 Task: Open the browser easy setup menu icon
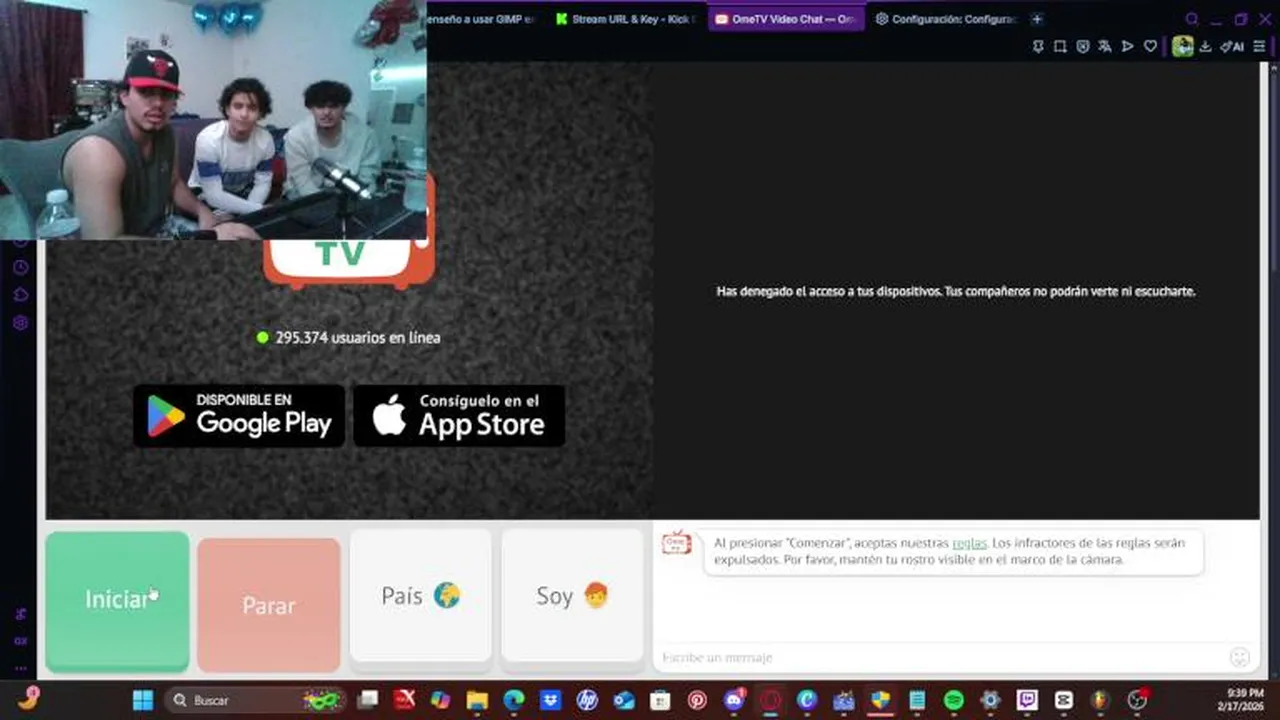click(1259, 46)
